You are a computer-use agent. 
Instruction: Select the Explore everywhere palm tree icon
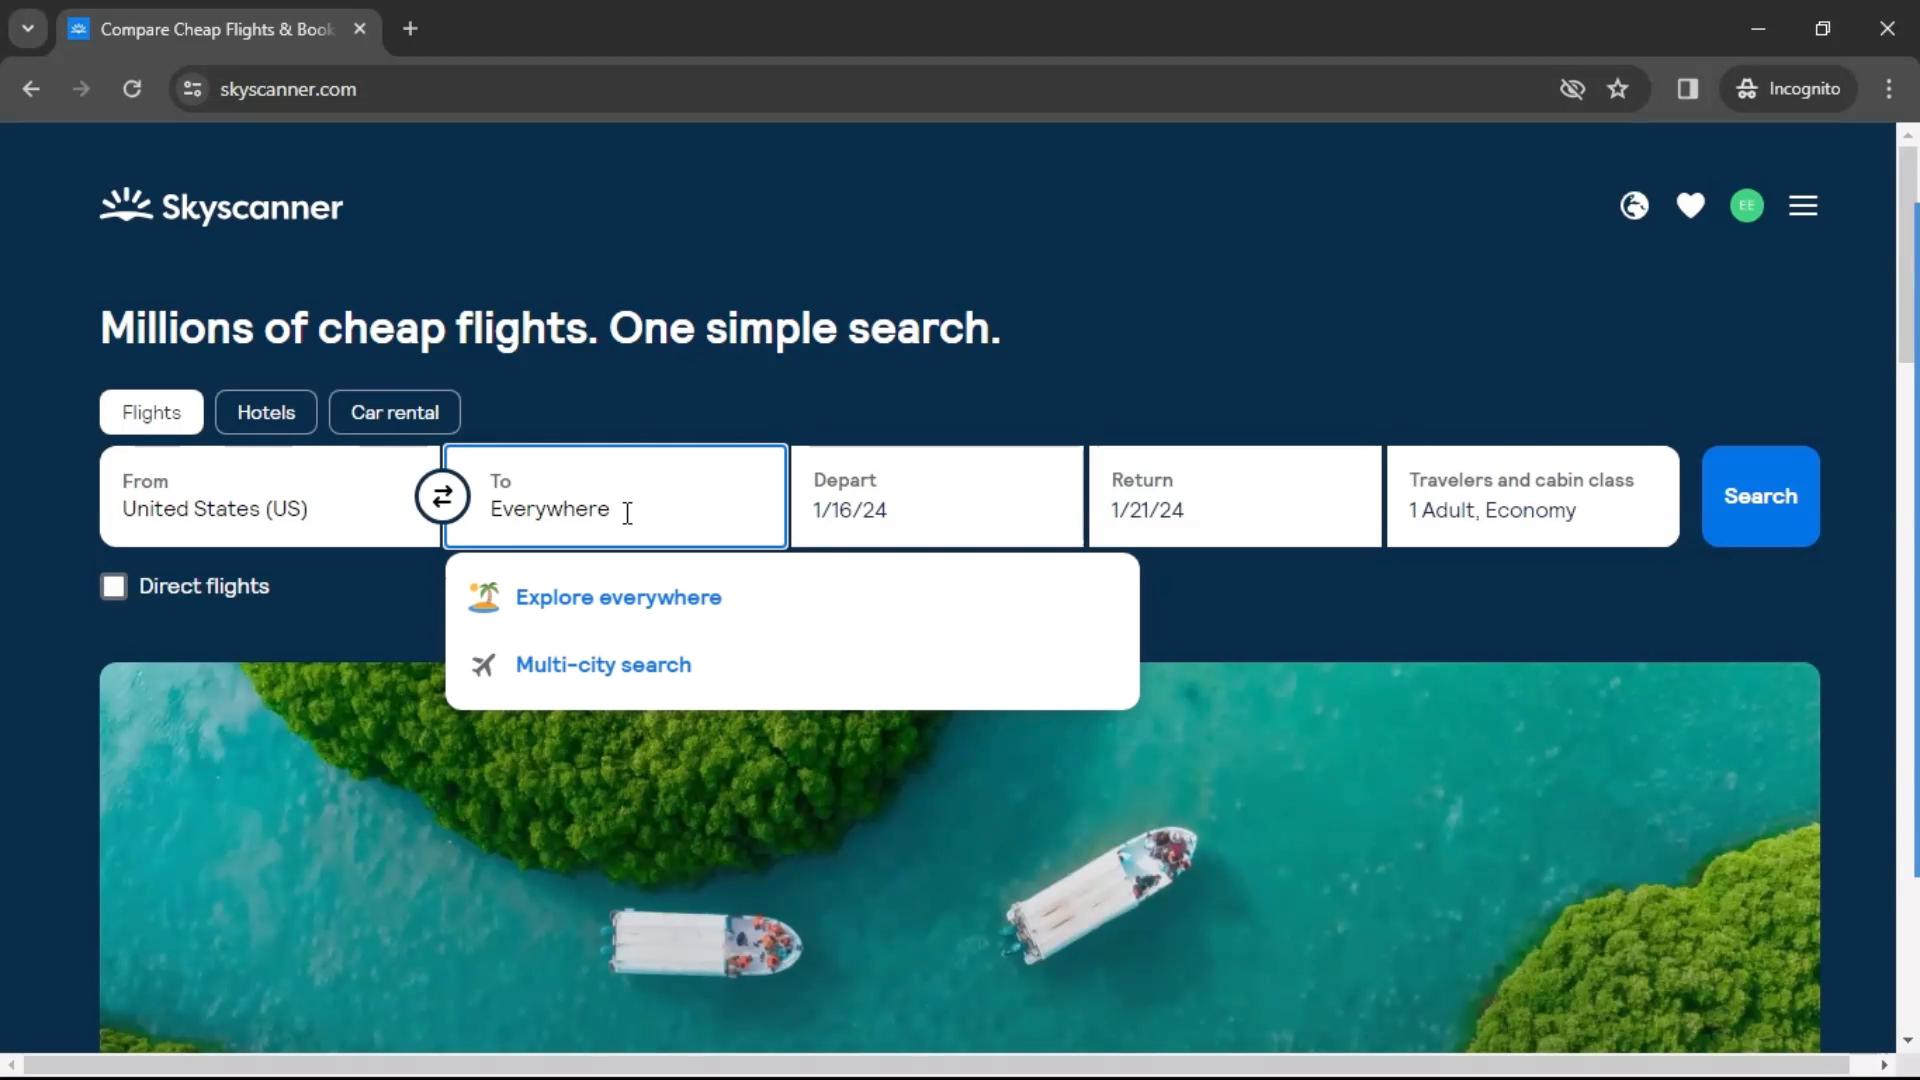[481, 597]
